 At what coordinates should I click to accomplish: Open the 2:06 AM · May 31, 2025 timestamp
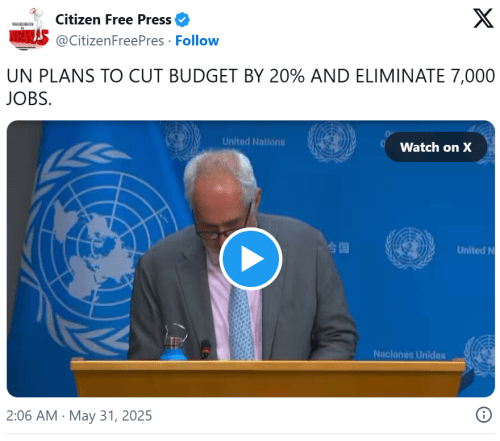click(79, 416)
